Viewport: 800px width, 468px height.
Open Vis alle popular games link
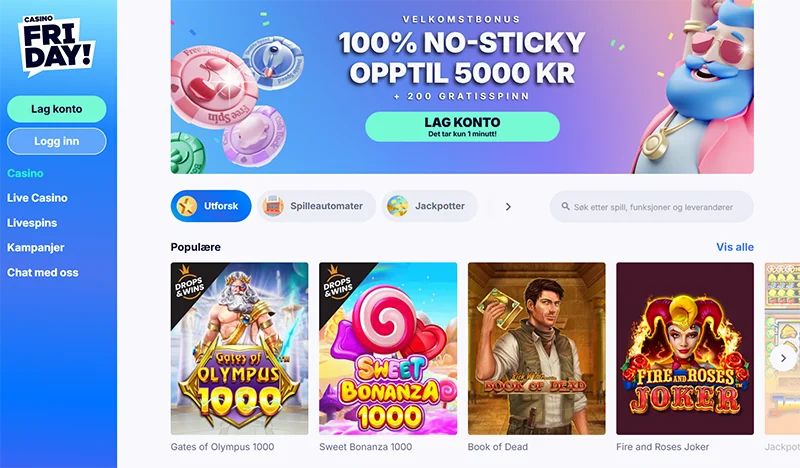[735, 247]
